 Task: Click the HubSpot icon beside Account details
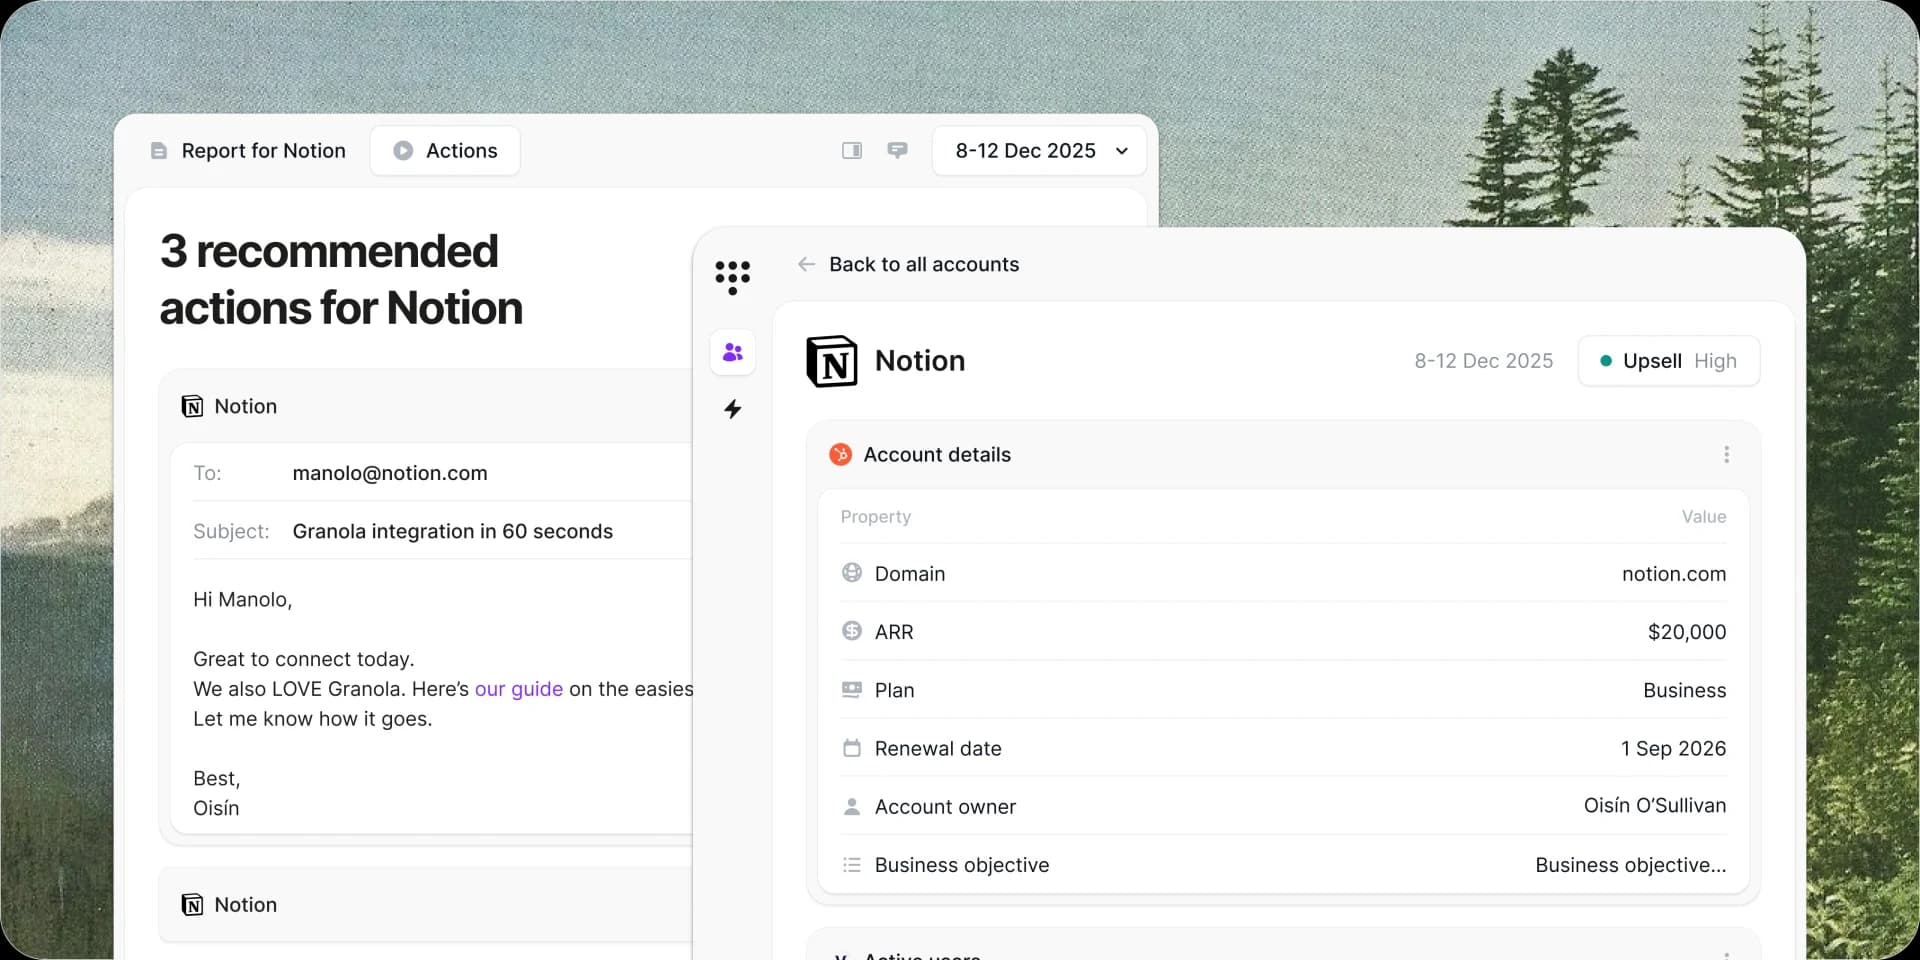[x=840, y=455]
